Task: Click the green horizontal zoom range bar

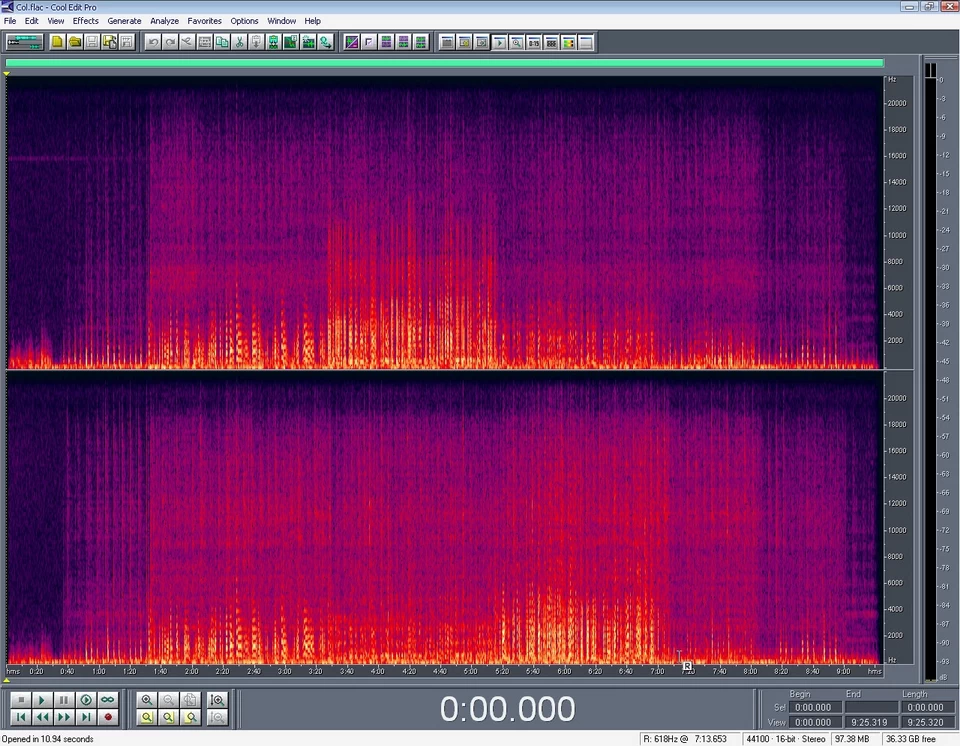Action: (444, 63)
